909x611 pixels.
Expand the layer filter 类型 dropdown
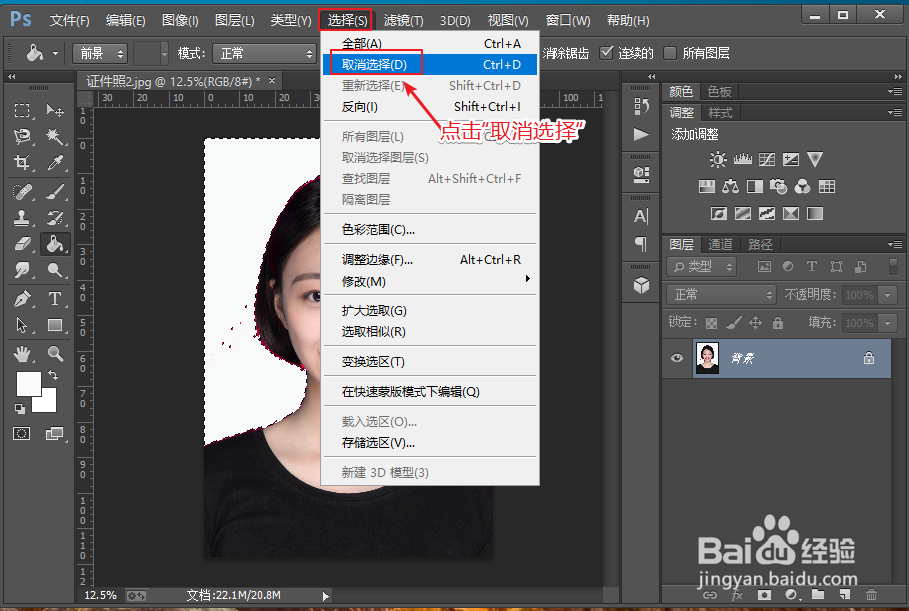tap(700, 266)
